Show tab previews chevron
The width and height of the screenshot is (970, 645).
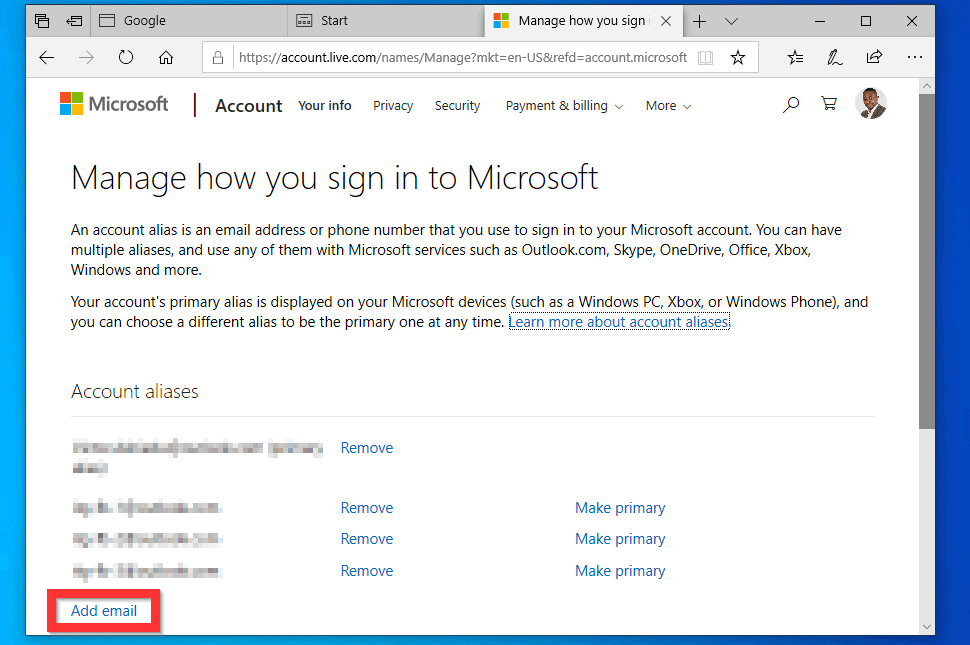[x=731, y=21]
